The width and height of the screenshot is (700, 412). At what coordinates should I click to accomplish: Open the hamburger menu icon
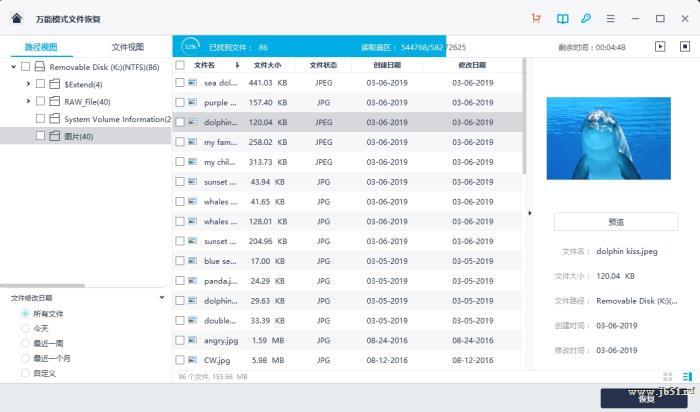pos(610,19)
